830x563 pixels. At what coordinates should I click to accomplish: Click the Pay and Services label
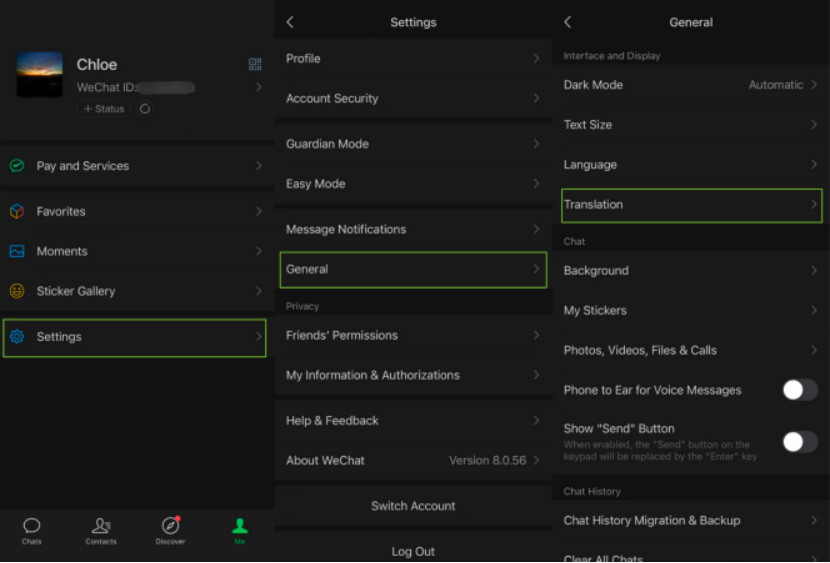(83, 166)
